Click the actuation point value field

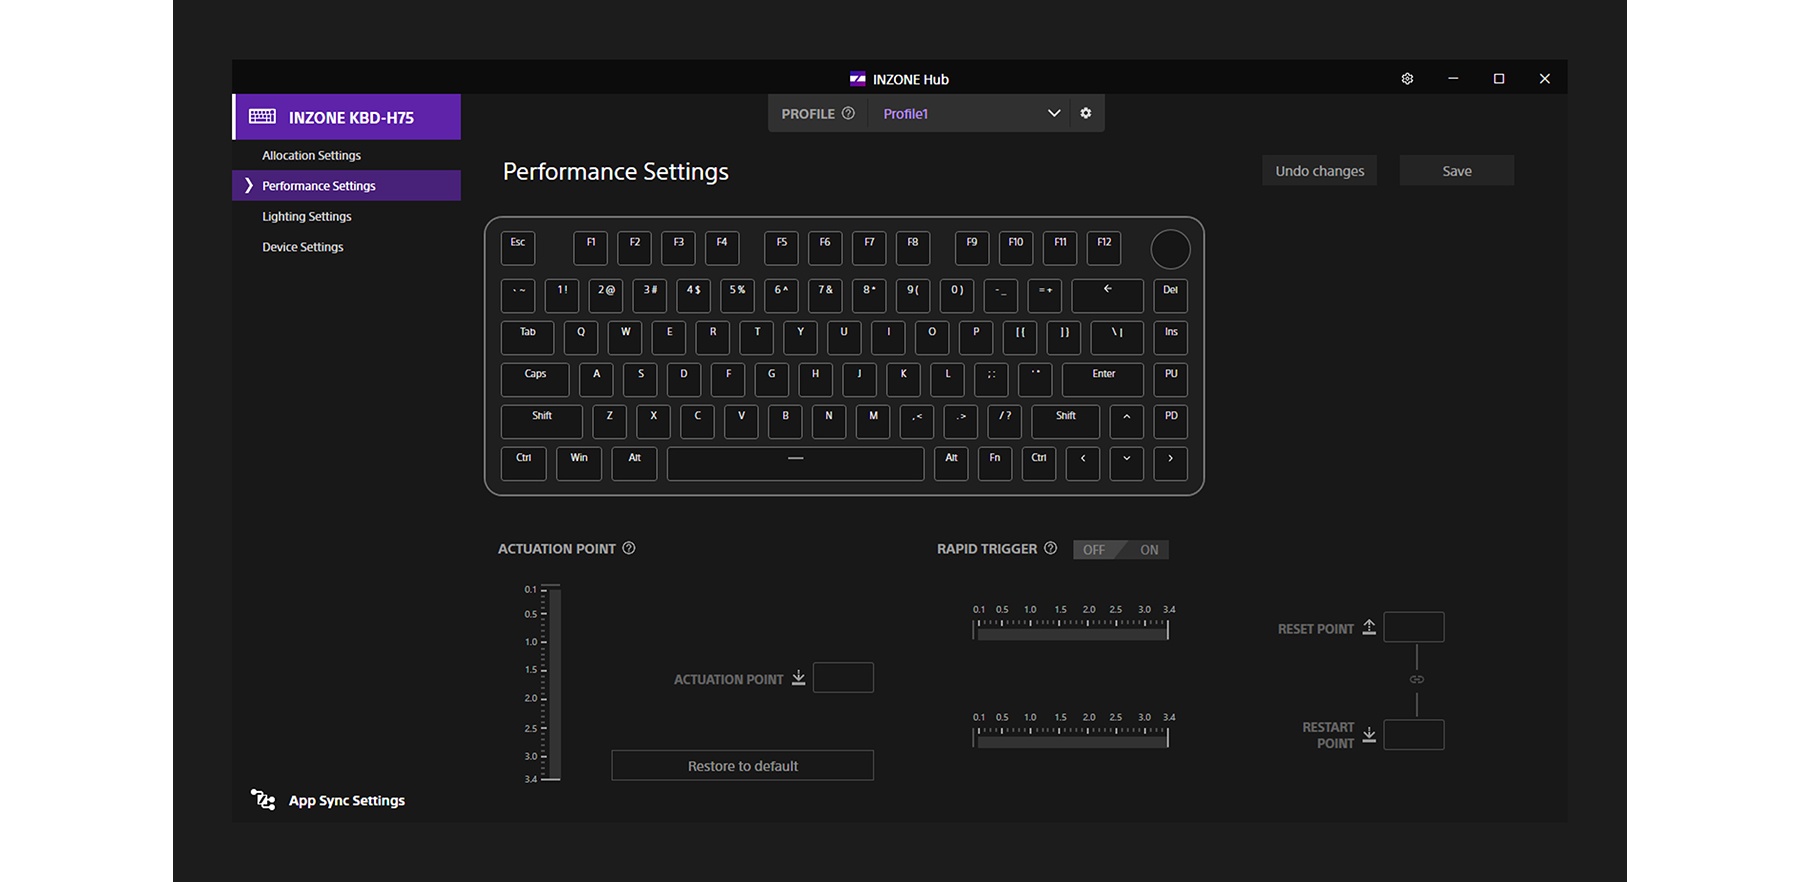point(843,678)
